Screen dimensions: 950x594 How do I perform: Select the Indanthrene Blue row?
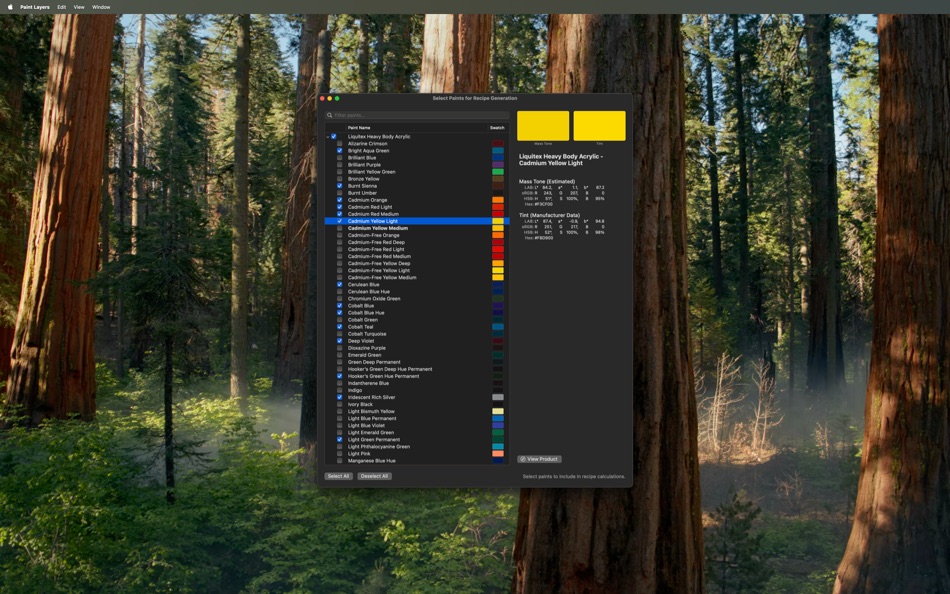[x=417, y=383]
